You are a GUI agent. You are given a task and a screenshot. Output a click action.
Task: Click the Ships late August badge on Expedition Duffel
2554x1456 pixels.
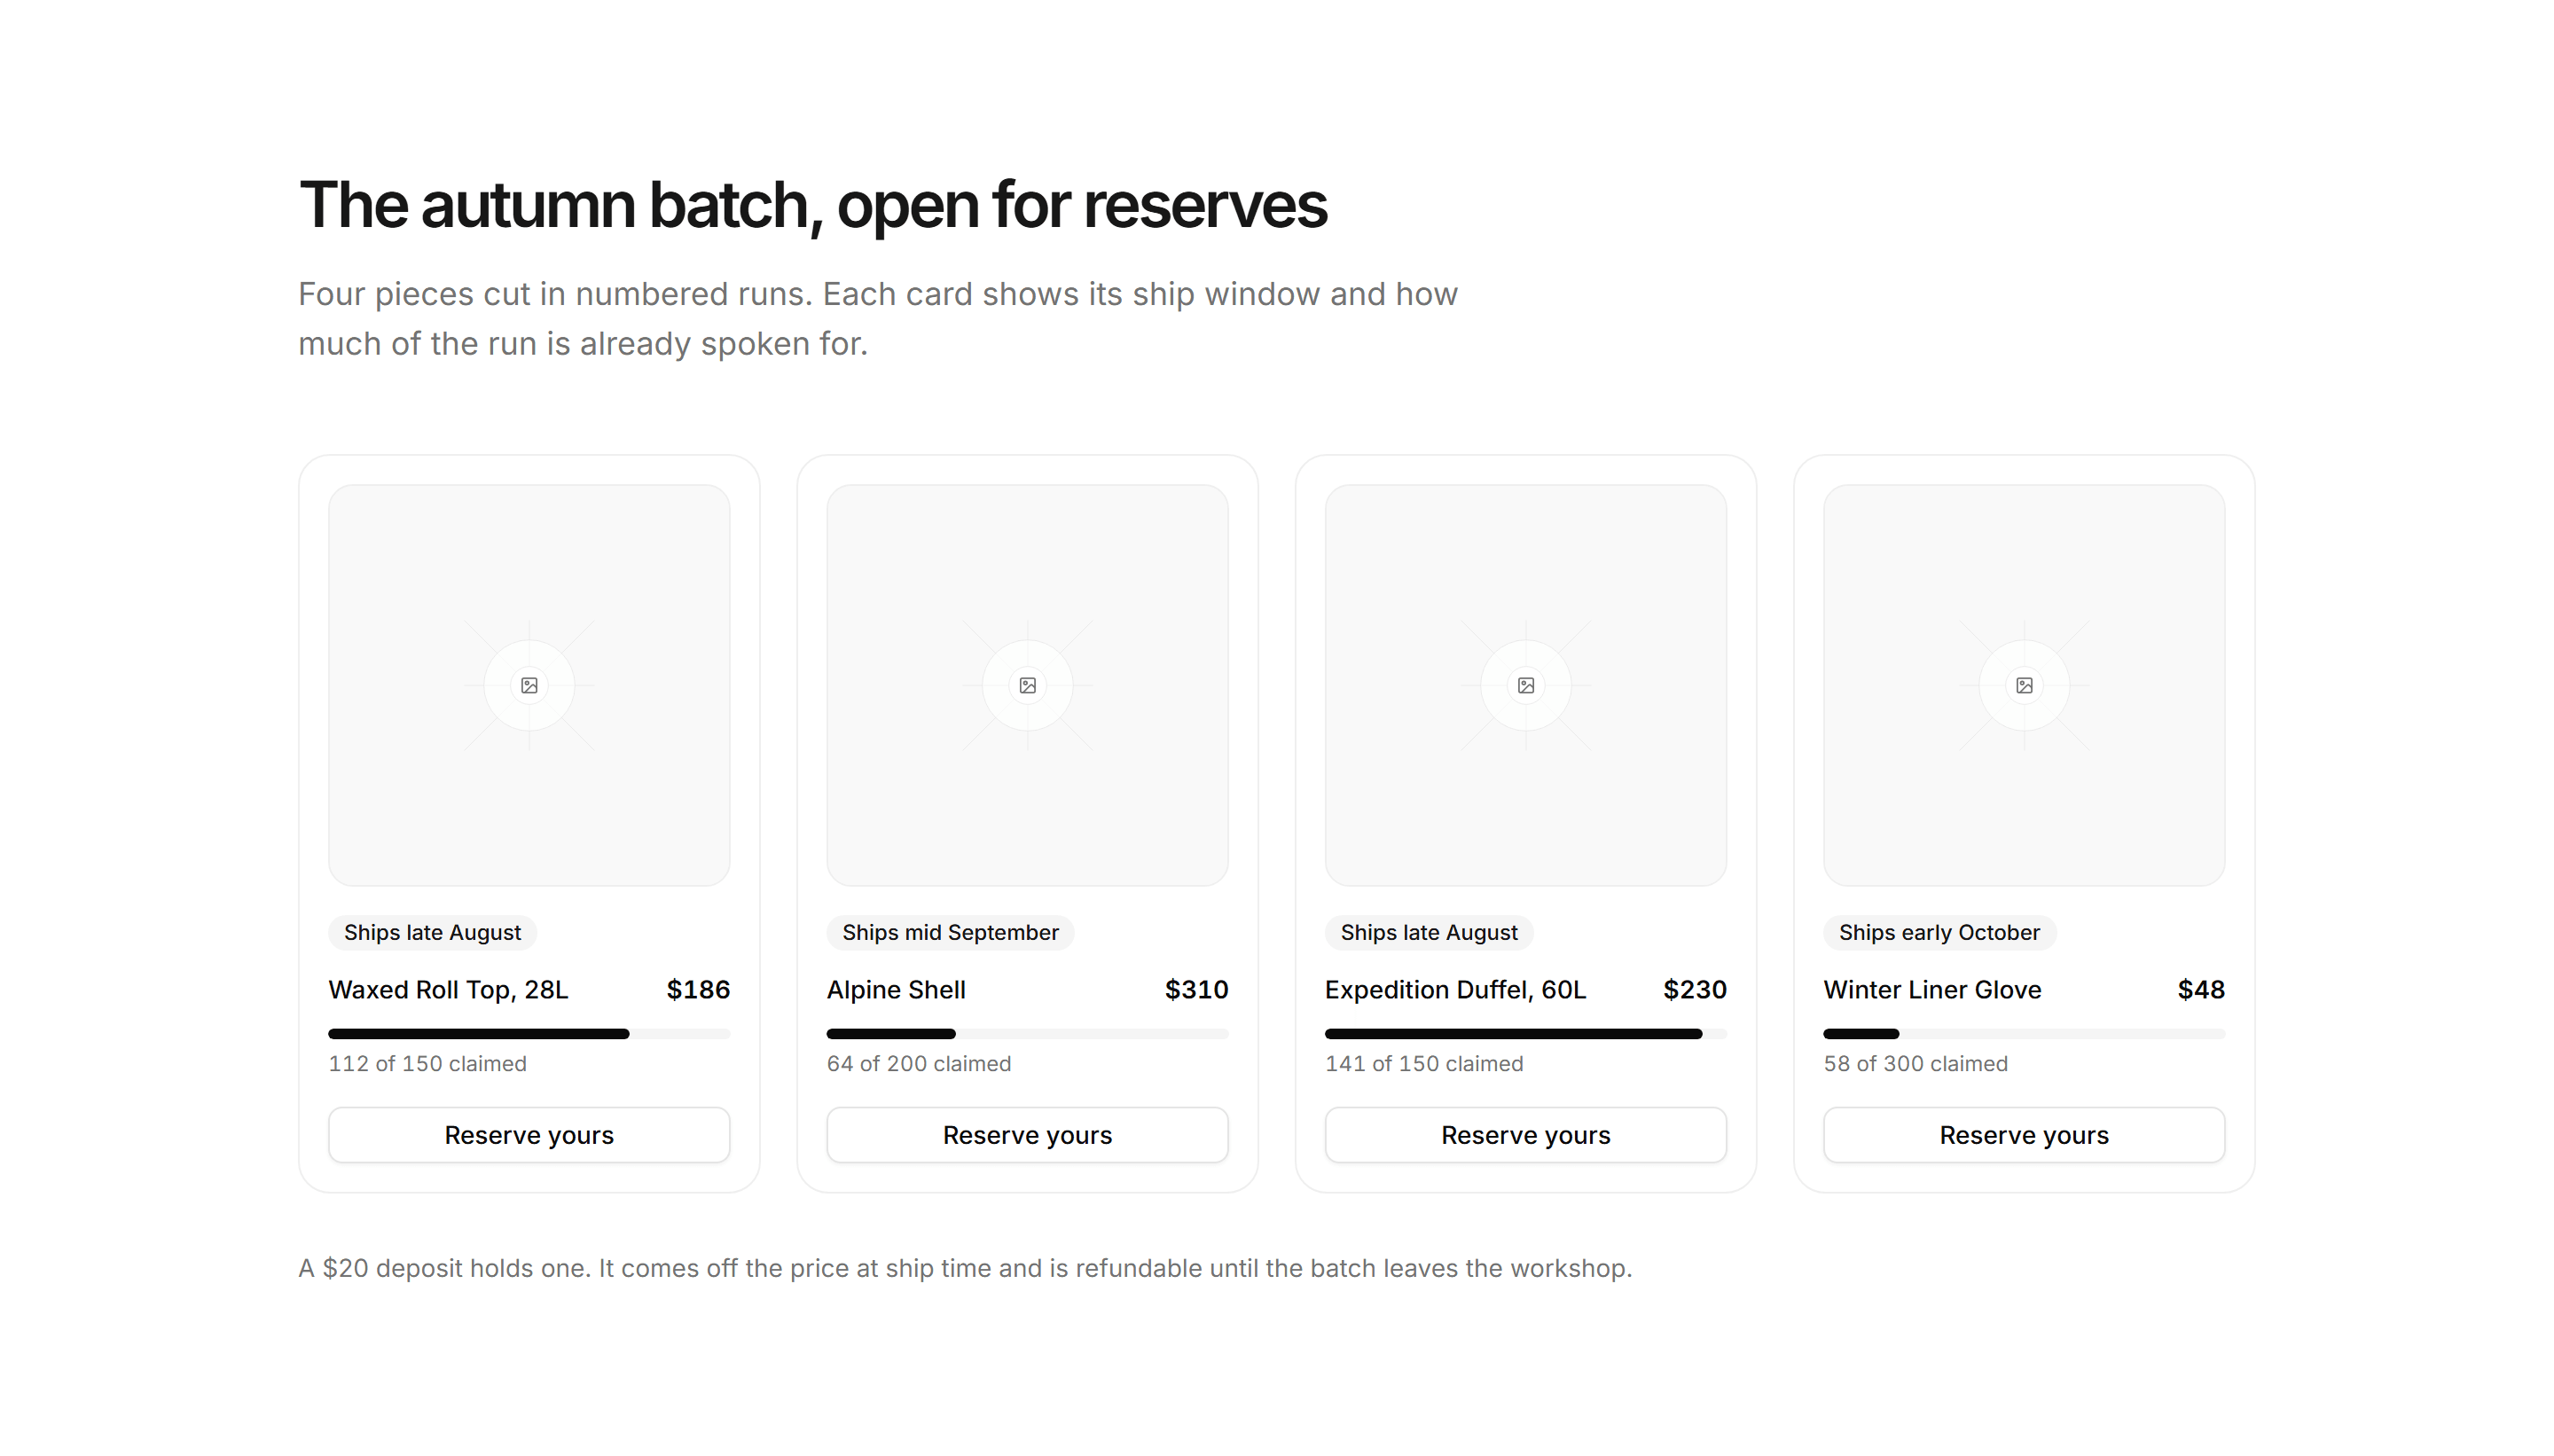coord(1429,932)
